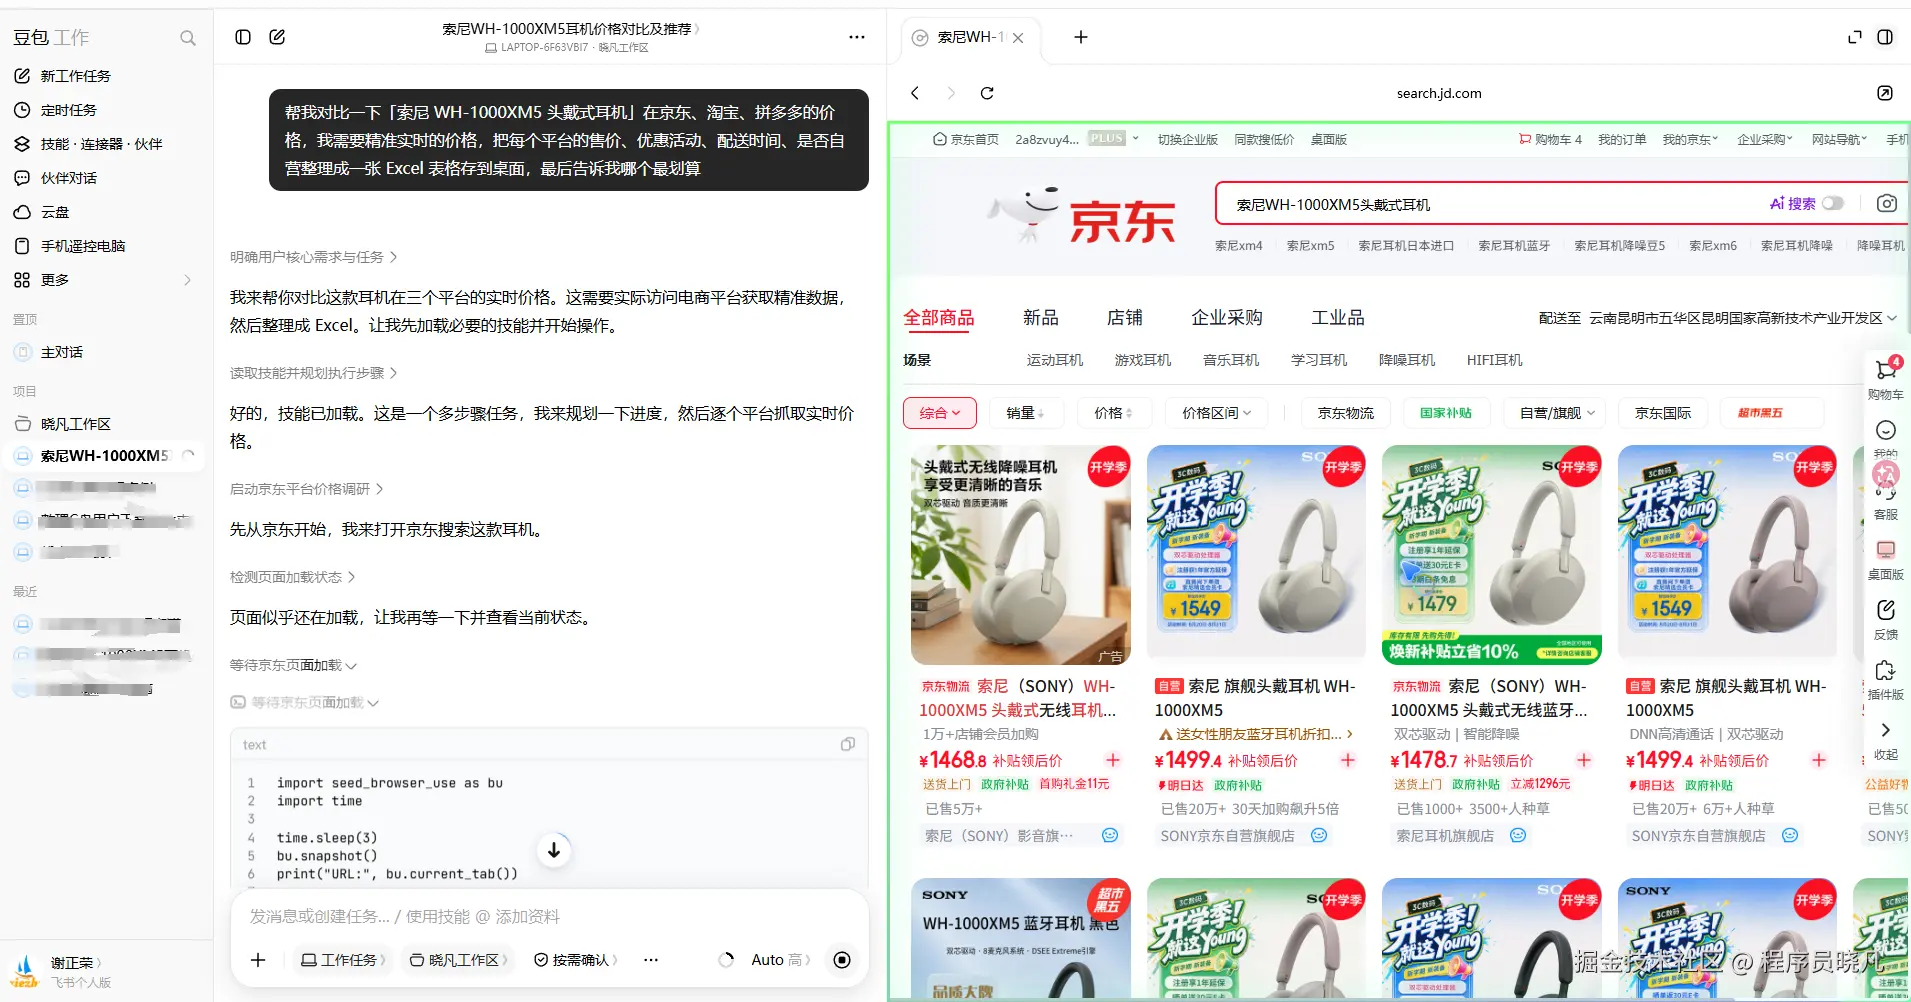Screen dimensions: 1911x1002
Task: Close the 索尼WH-1 browser tab
Action: [x=1018, y=38]
